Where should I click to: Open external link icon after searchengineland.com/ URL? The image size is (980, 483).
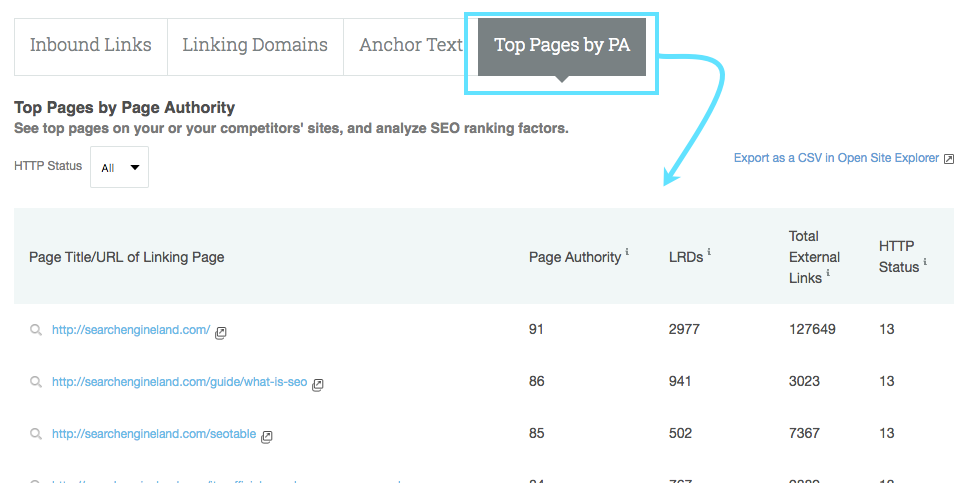(221, 332)
